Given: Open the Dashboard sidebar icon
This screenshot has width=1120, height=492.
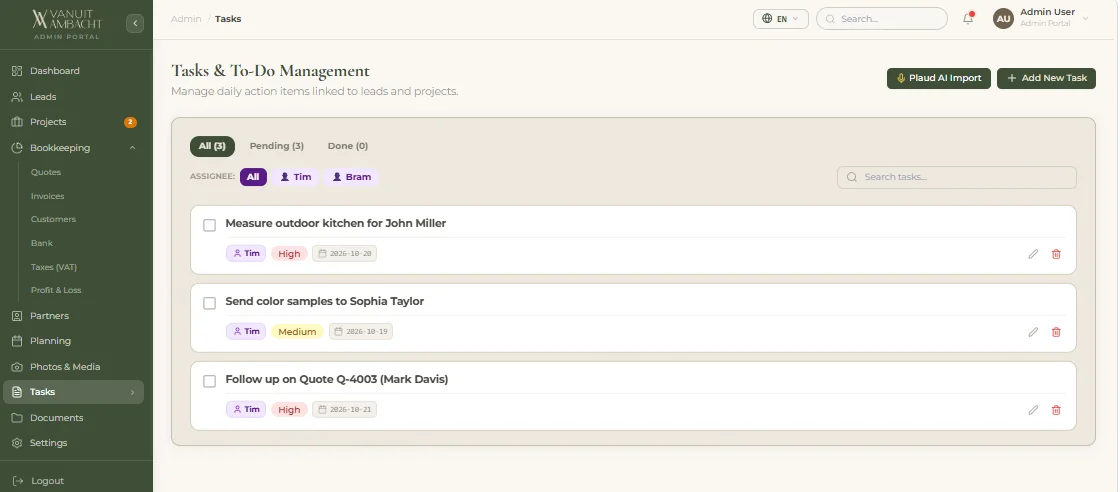Looking at the screenshot, I should [x=17, y=71].
